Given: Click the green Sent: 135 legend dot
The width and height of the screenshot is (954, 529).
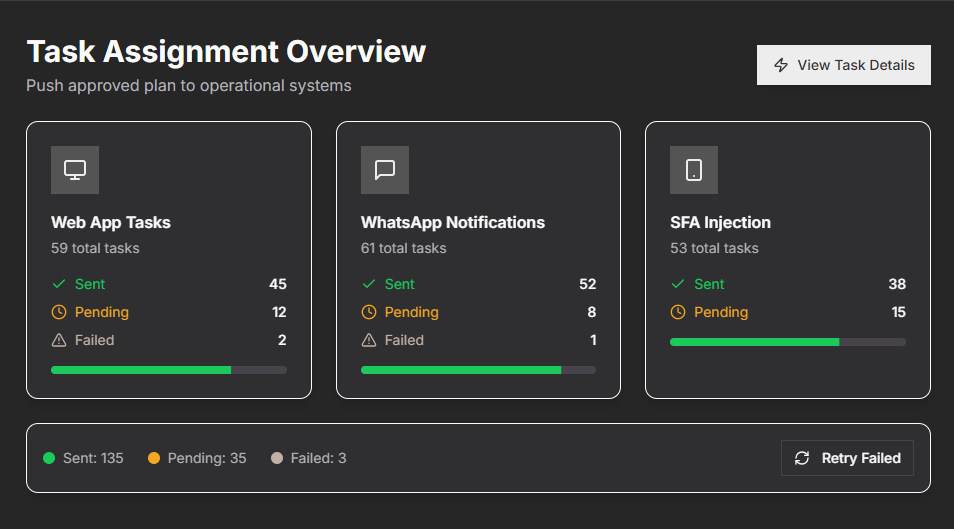Looking at the screenshot, I should point(49,458).
